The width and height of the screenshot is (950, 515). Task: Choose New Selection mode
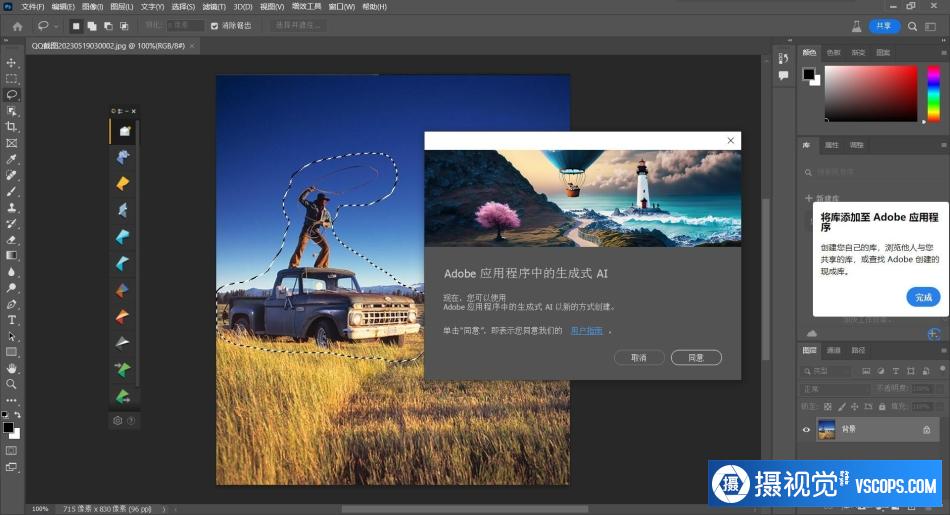[x=76, y=26]
